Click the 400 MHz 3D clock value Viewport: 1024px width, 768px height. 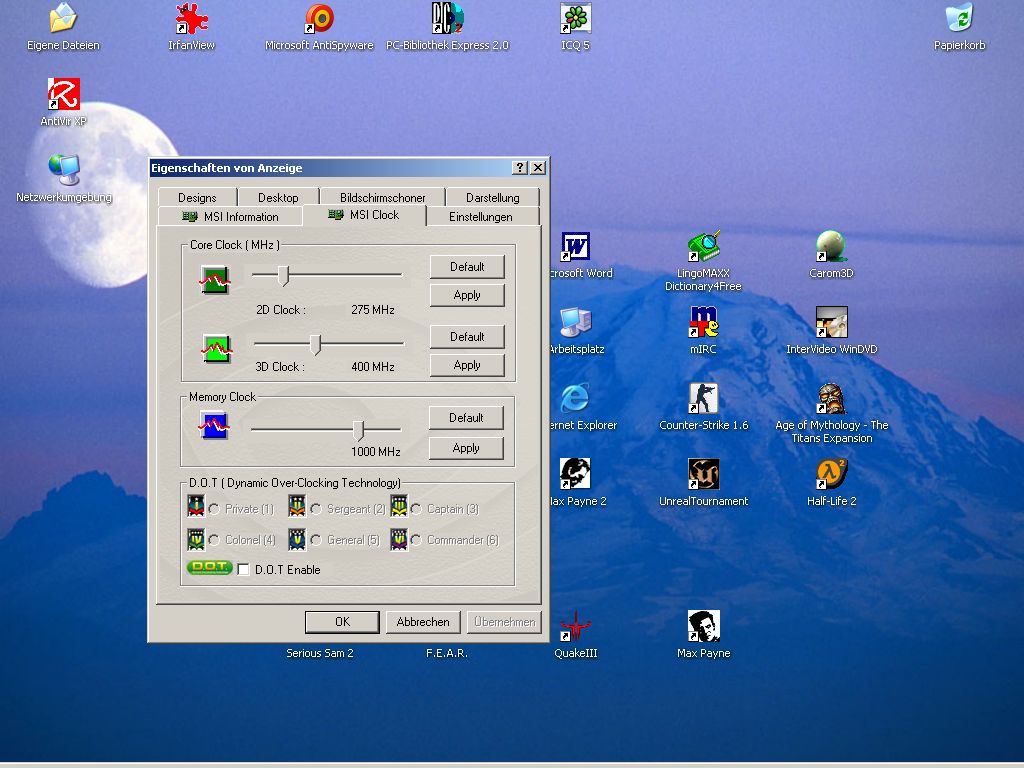pos(373,367)
